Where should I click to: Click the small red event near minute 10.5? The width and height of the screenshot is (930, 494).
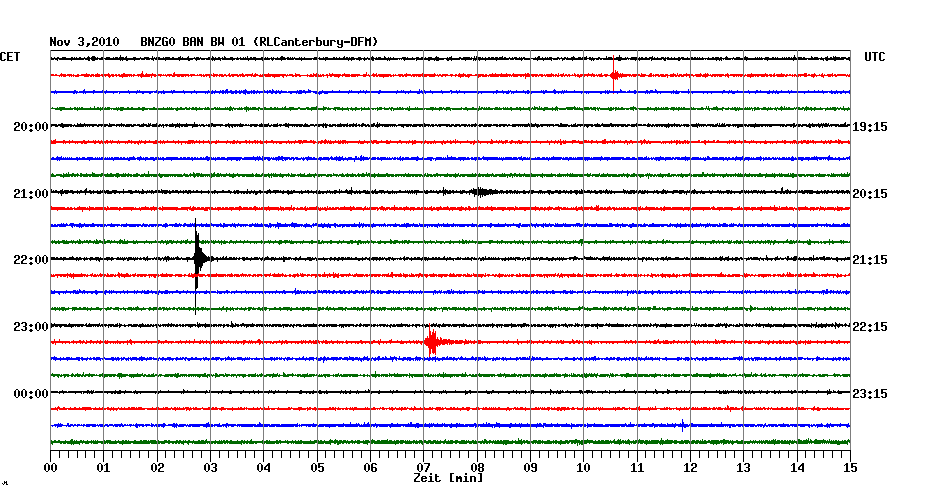point(614,75)
